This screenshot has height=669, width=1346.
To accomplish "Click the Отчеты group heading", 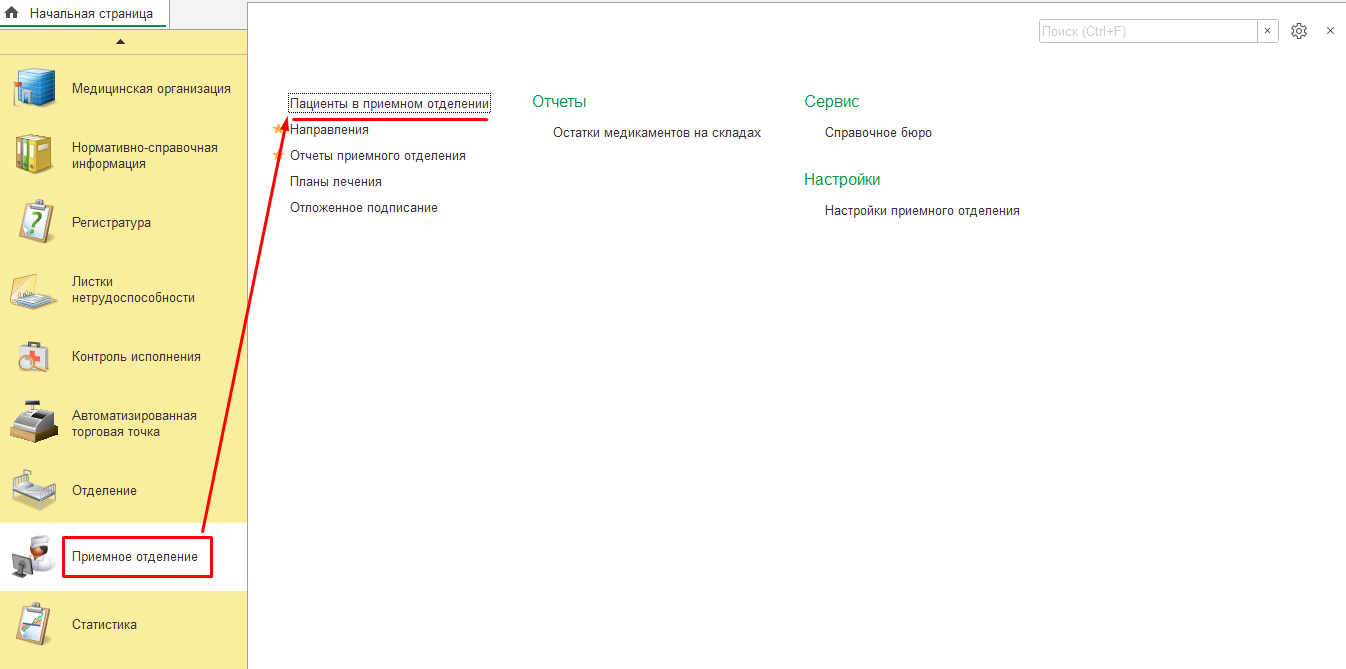I will coord(559,101).
